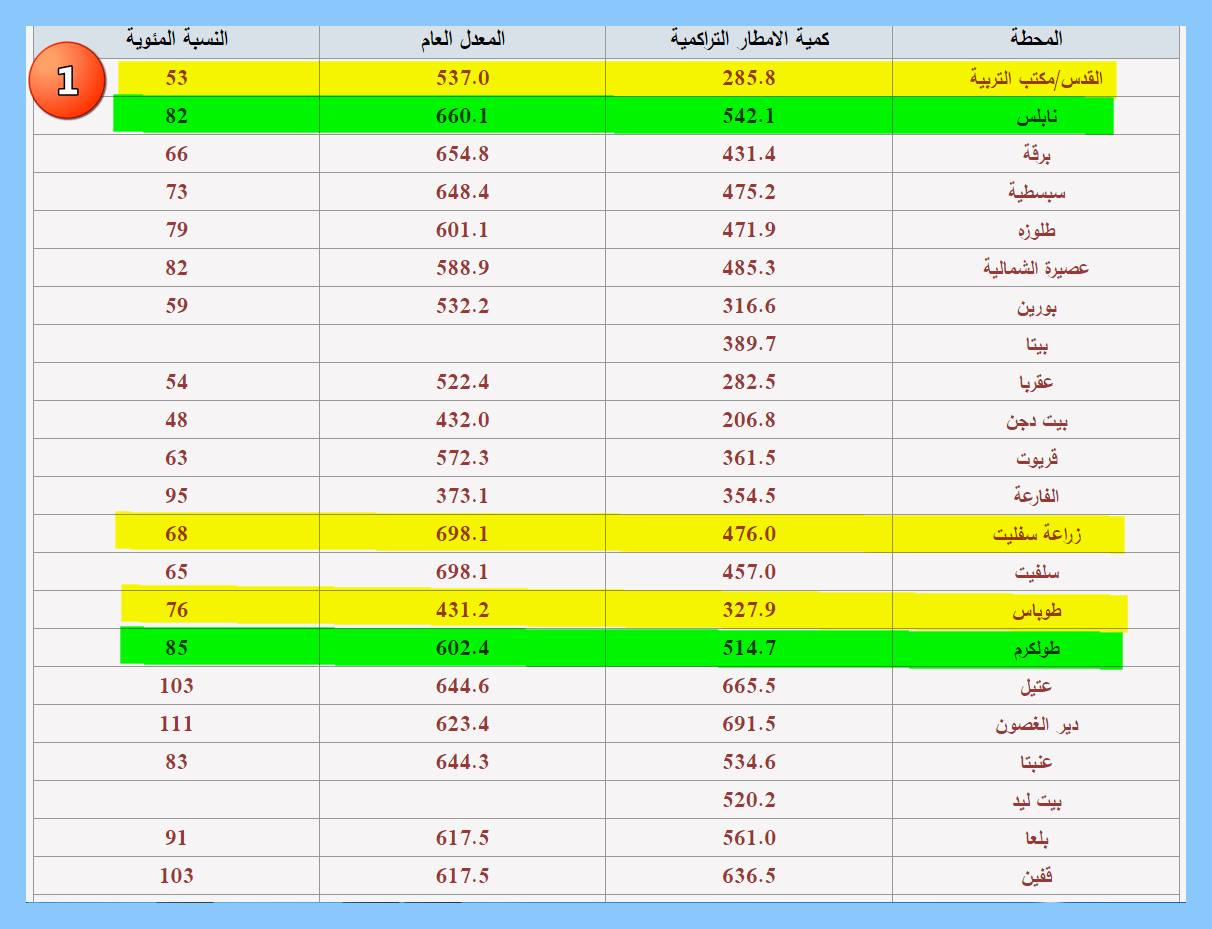The height and width of the screenshot is (929, 1212).
Task: Click the general average value 373.1
Action: click(462, 496)
